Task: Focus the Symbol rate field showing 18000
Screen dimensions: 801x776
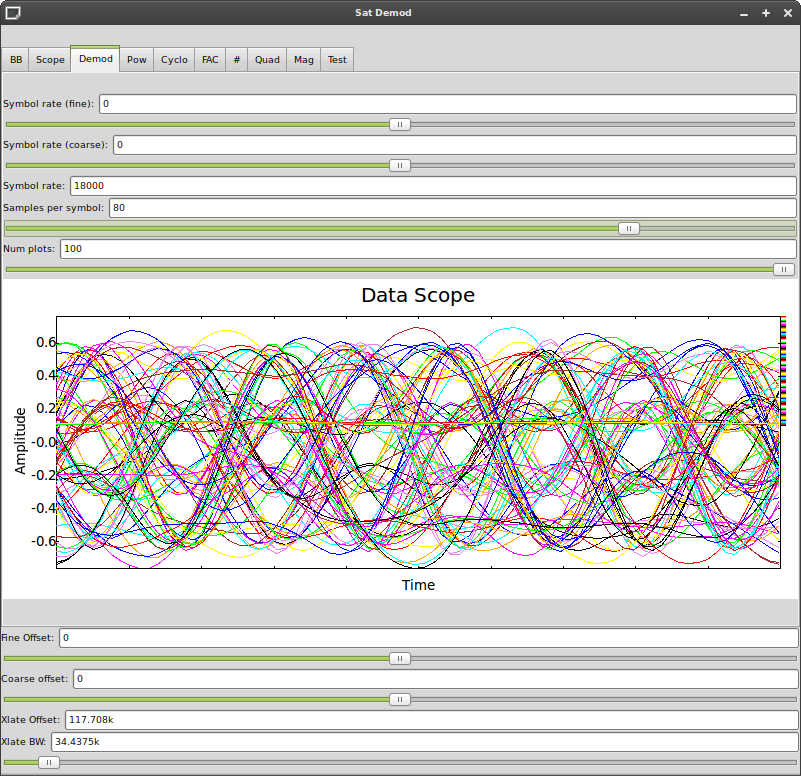Action: tap(432, 186)
